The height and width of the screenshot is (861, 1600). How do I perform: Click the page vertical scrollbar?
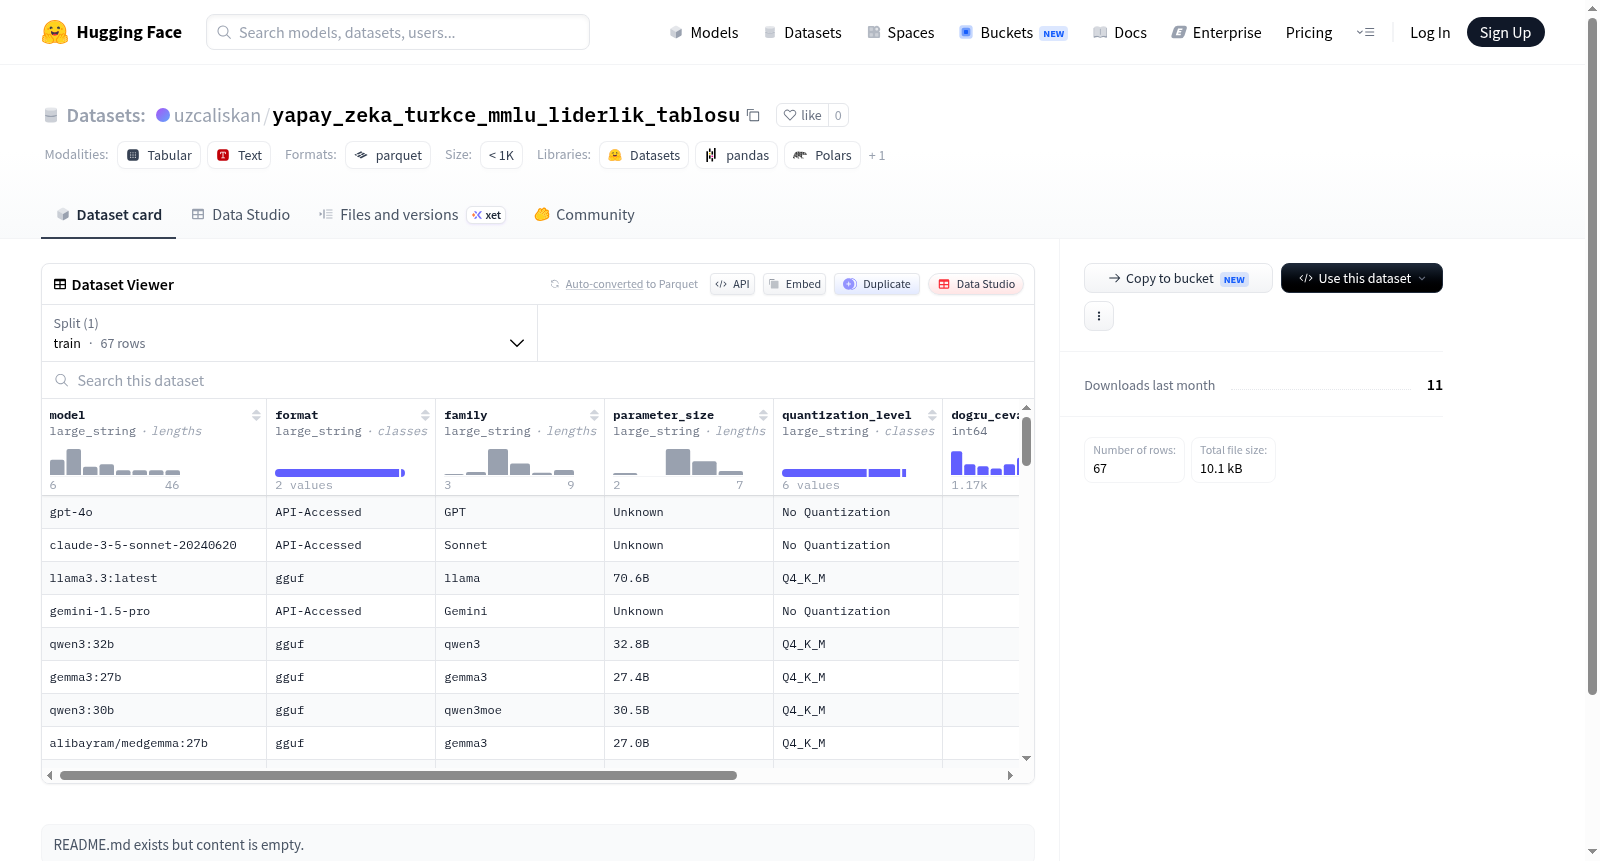pyautogui.click(x=1592, y=355)
